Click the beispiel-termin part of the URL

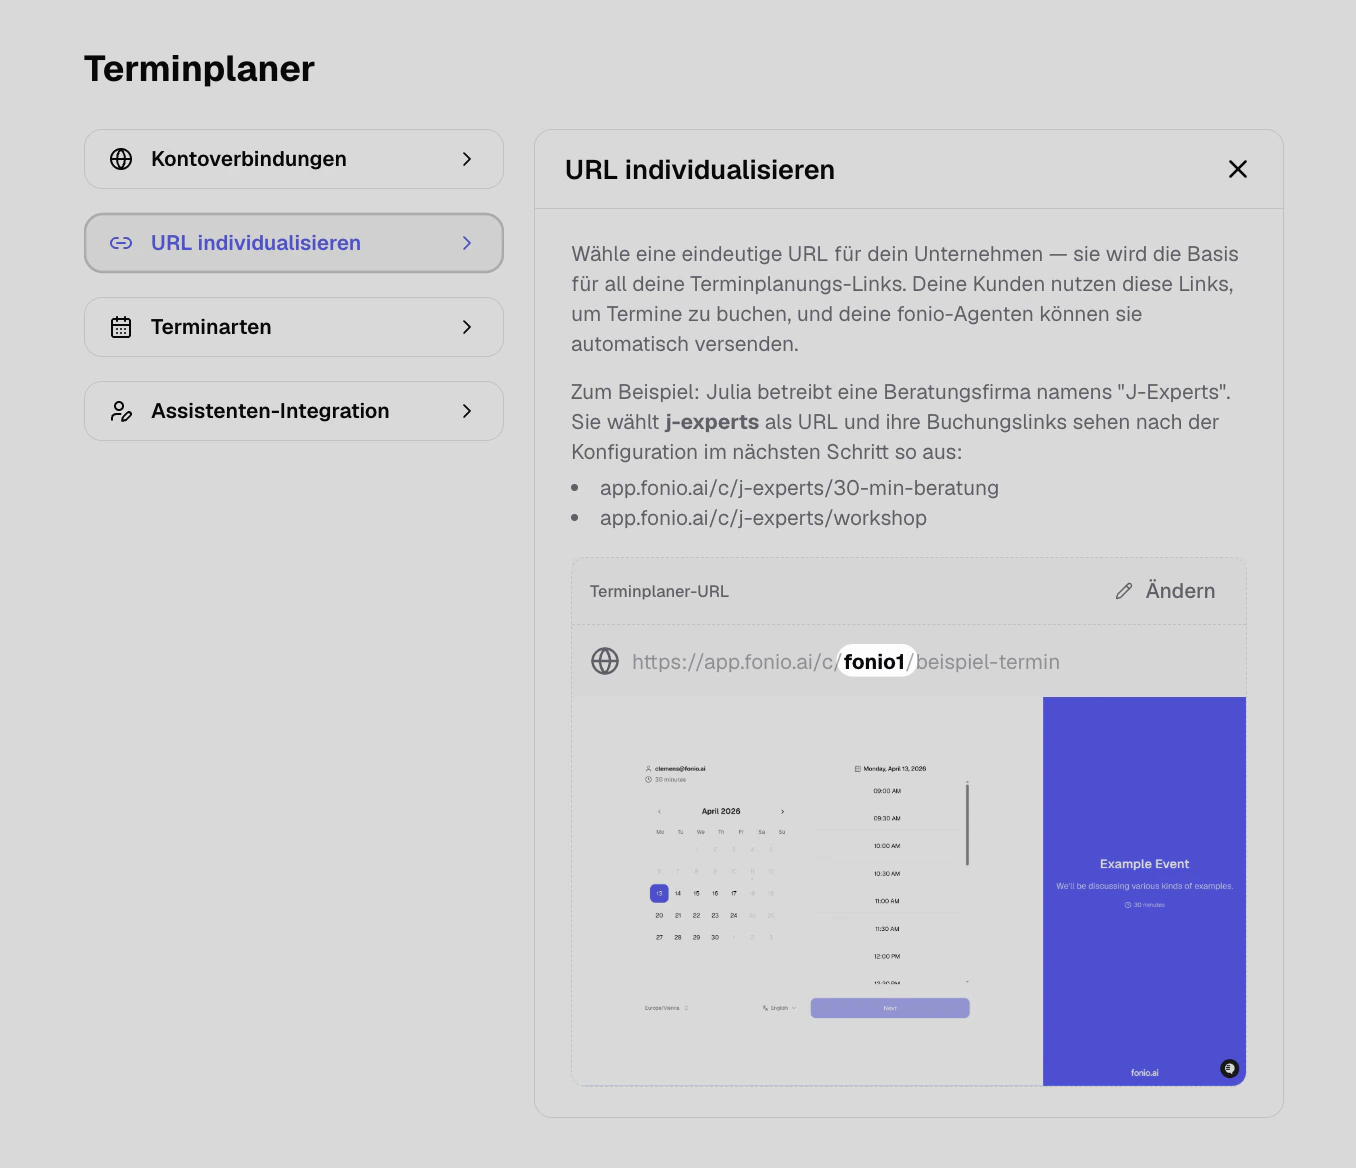[988, 662]
